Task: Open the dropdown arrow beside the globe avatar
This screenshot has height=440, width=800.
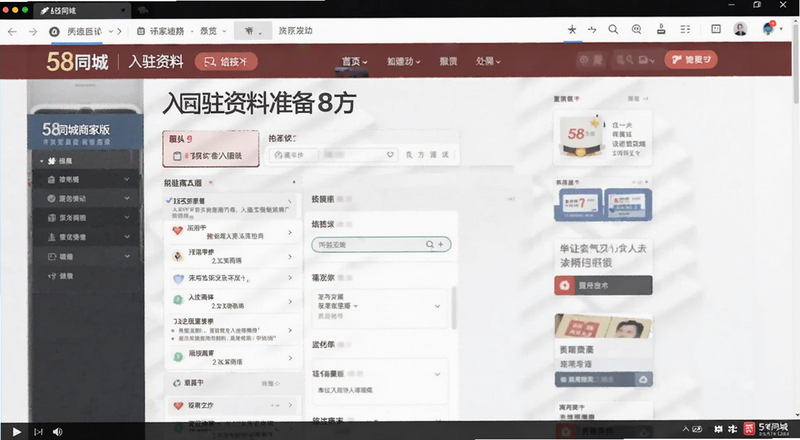Action: tap(781, 29)
